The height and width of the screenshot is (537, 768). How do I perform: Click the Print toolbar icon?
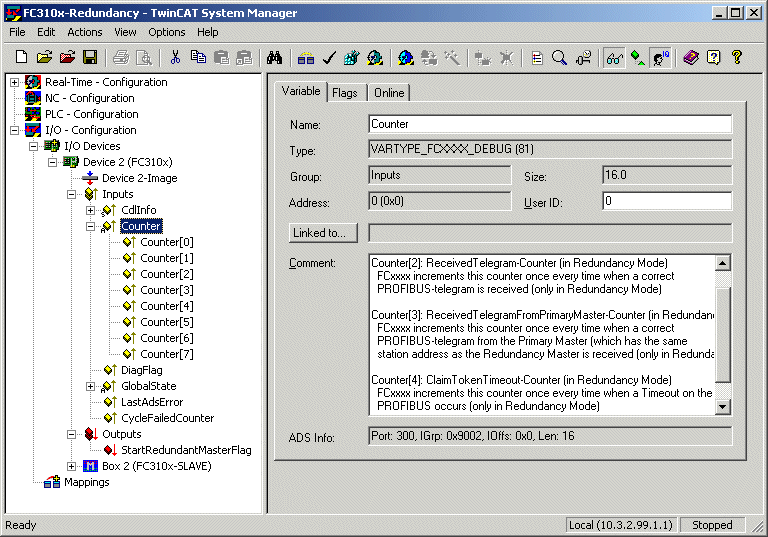click(x=120, y=58)
